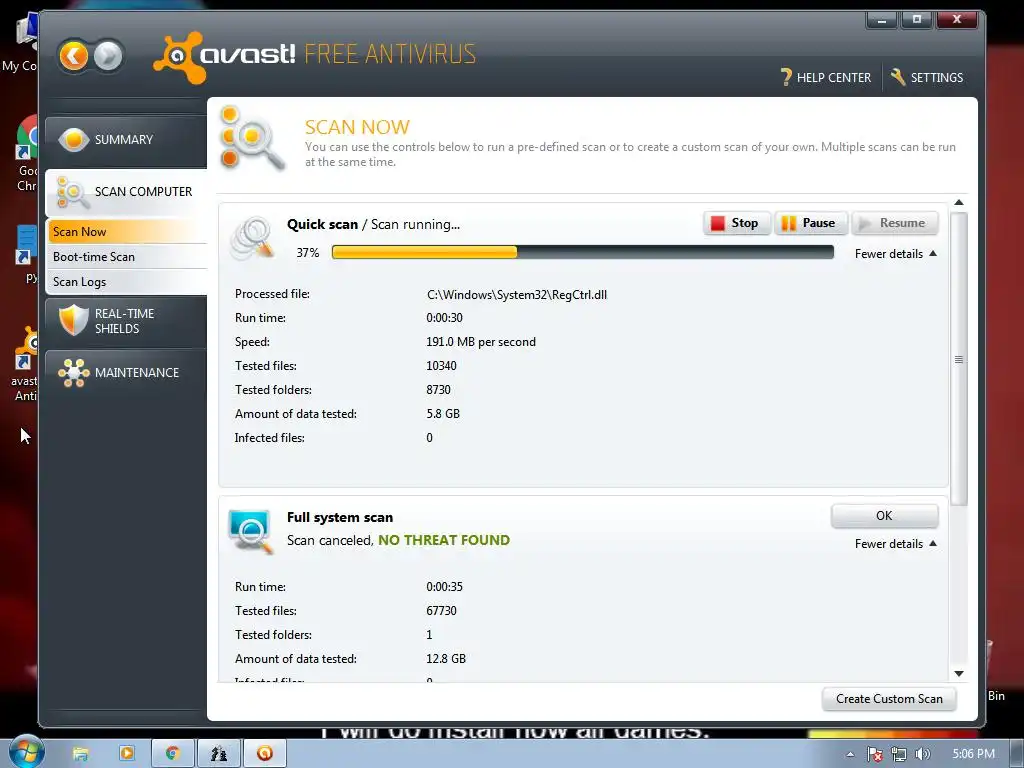Open Windows Explorer from the taskbar
Viewport: 1024px width, 768px height.
80,754
